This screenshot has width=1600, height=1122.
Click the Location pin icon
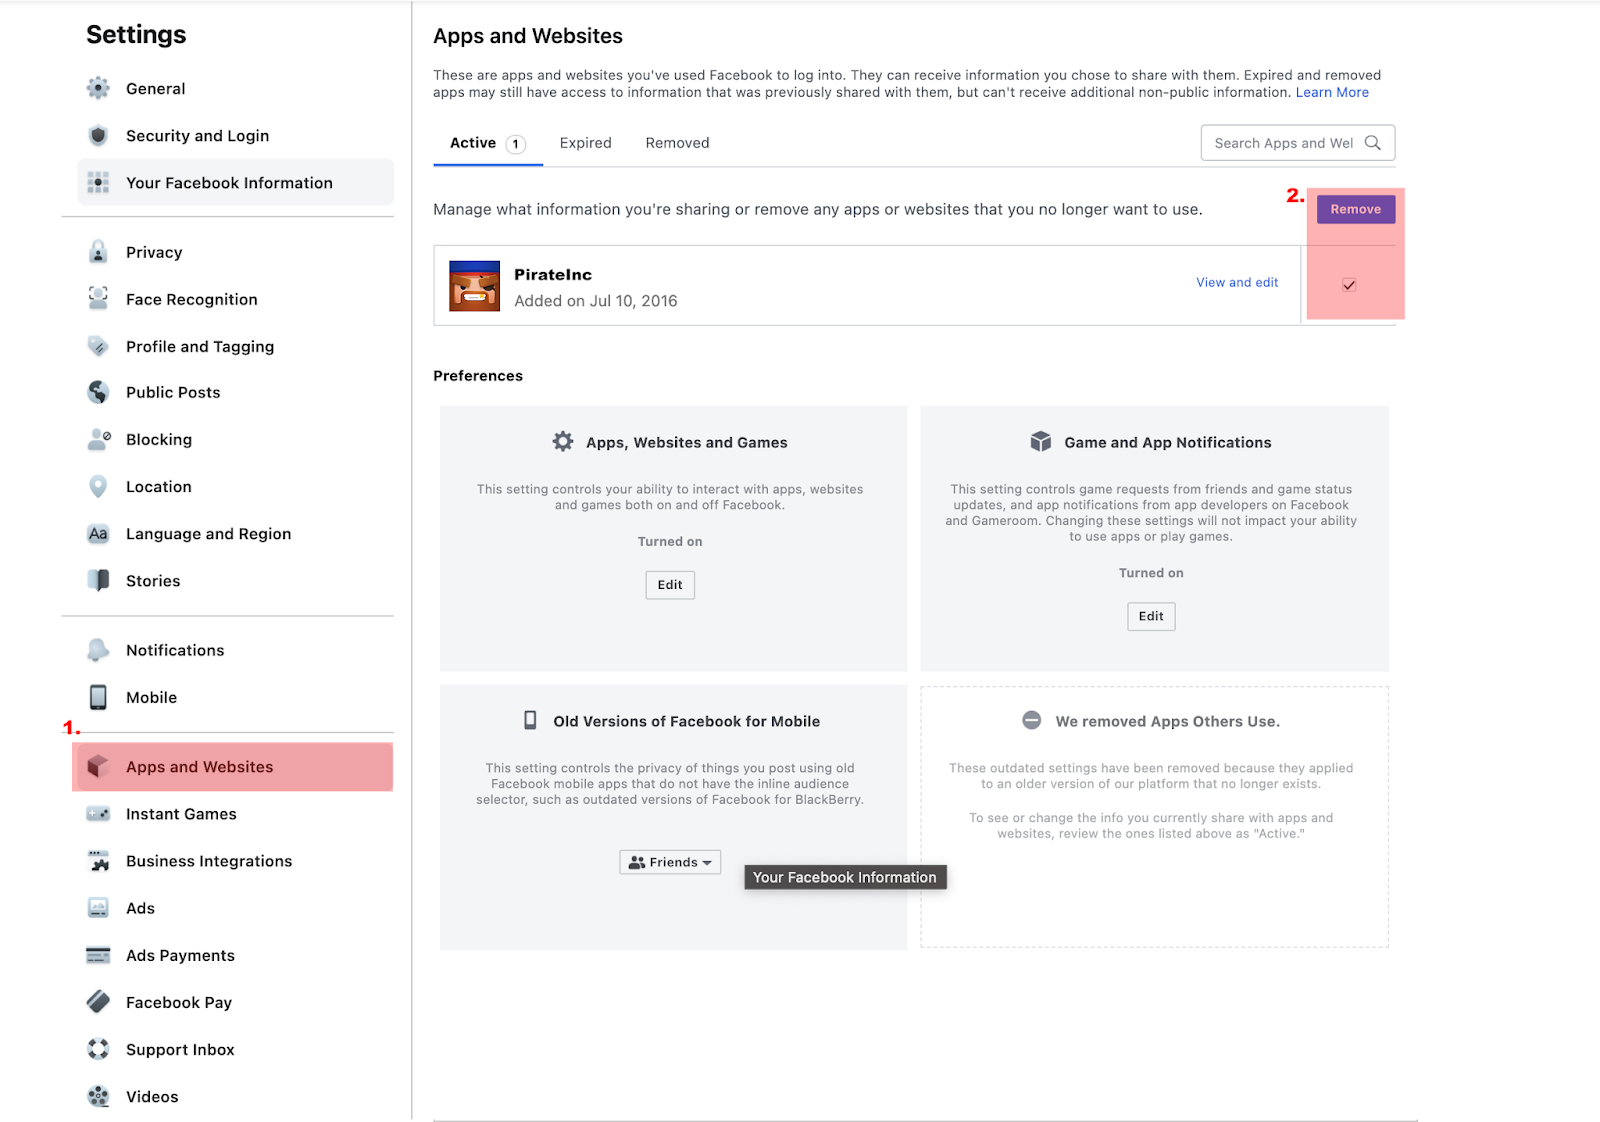[x=98, y=486]
